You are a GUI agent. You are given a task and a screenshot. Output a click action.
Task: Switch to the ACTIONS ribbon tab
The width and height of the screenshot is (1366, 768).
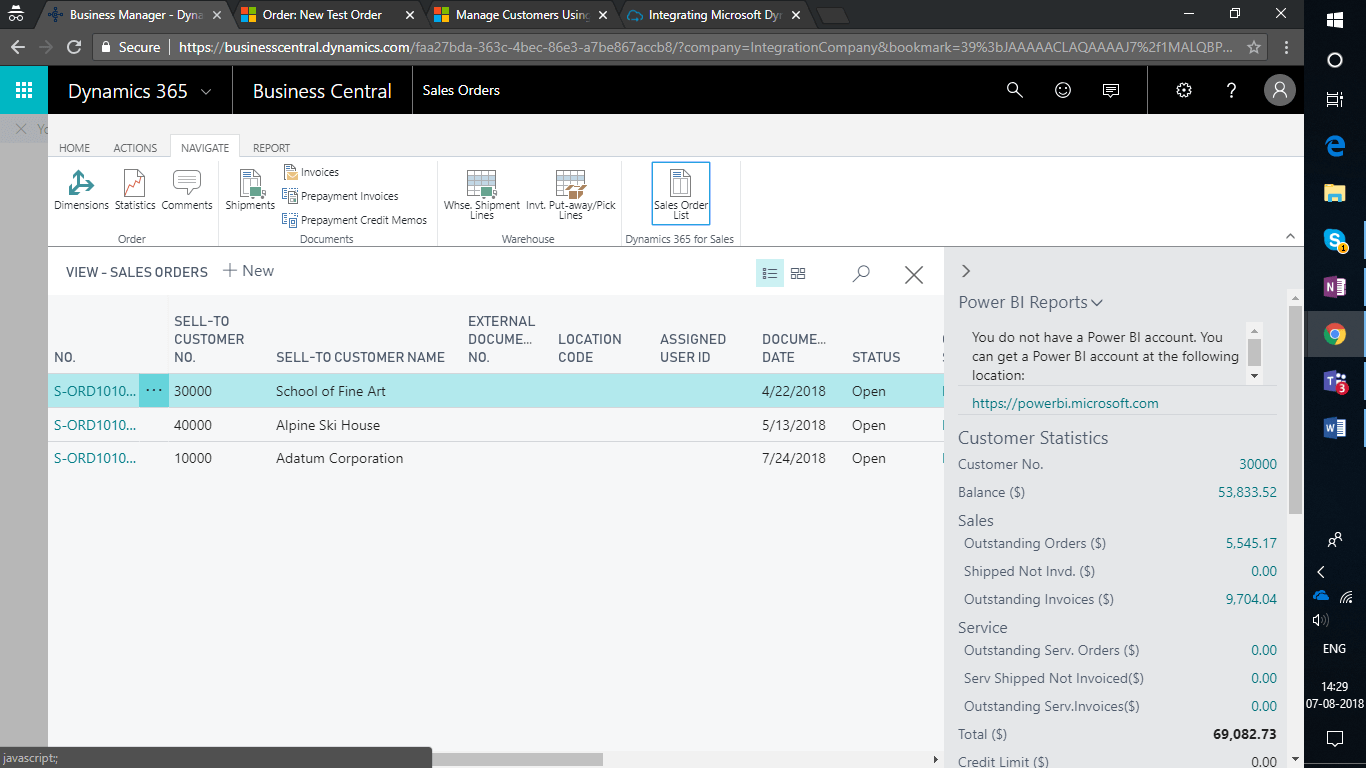tap(135, 148)
